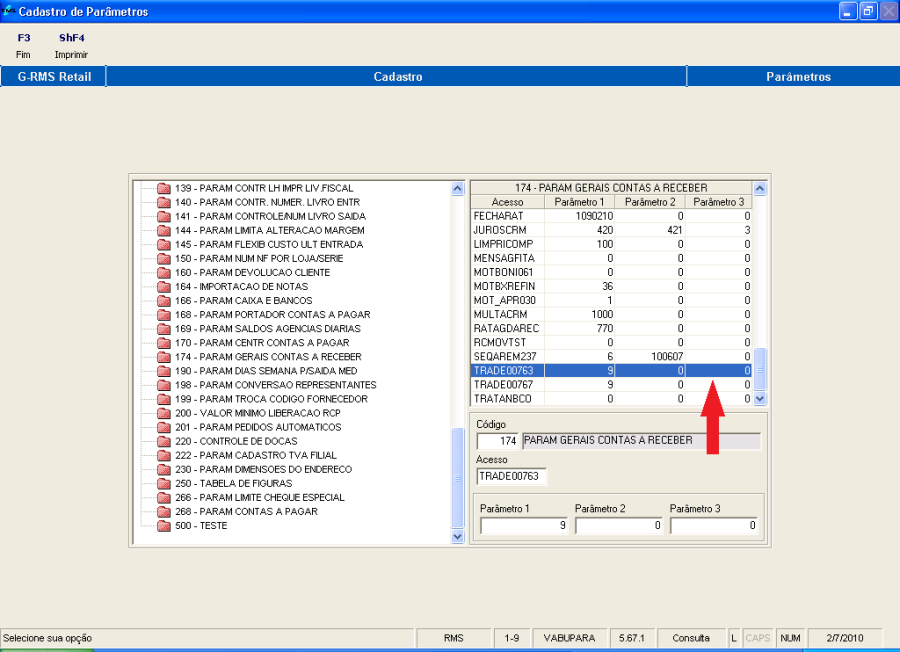Screen dimensions: 900x652
Task: Click the VABUPARA status bar entry
Action: [x=569, y=638]
